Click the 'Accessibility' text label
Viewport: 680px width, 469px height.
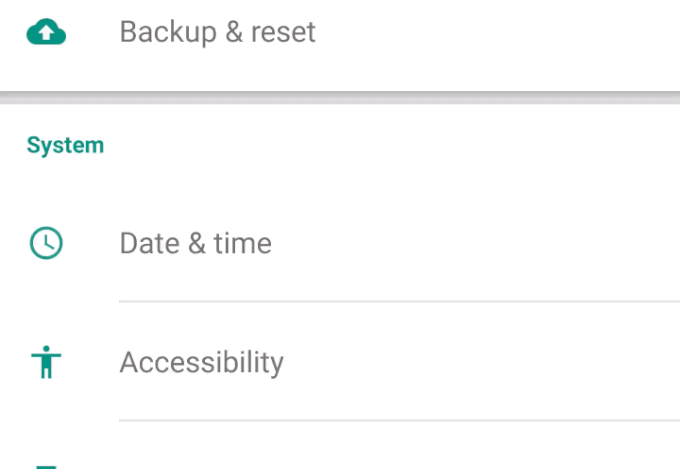[x=201, y=362]
